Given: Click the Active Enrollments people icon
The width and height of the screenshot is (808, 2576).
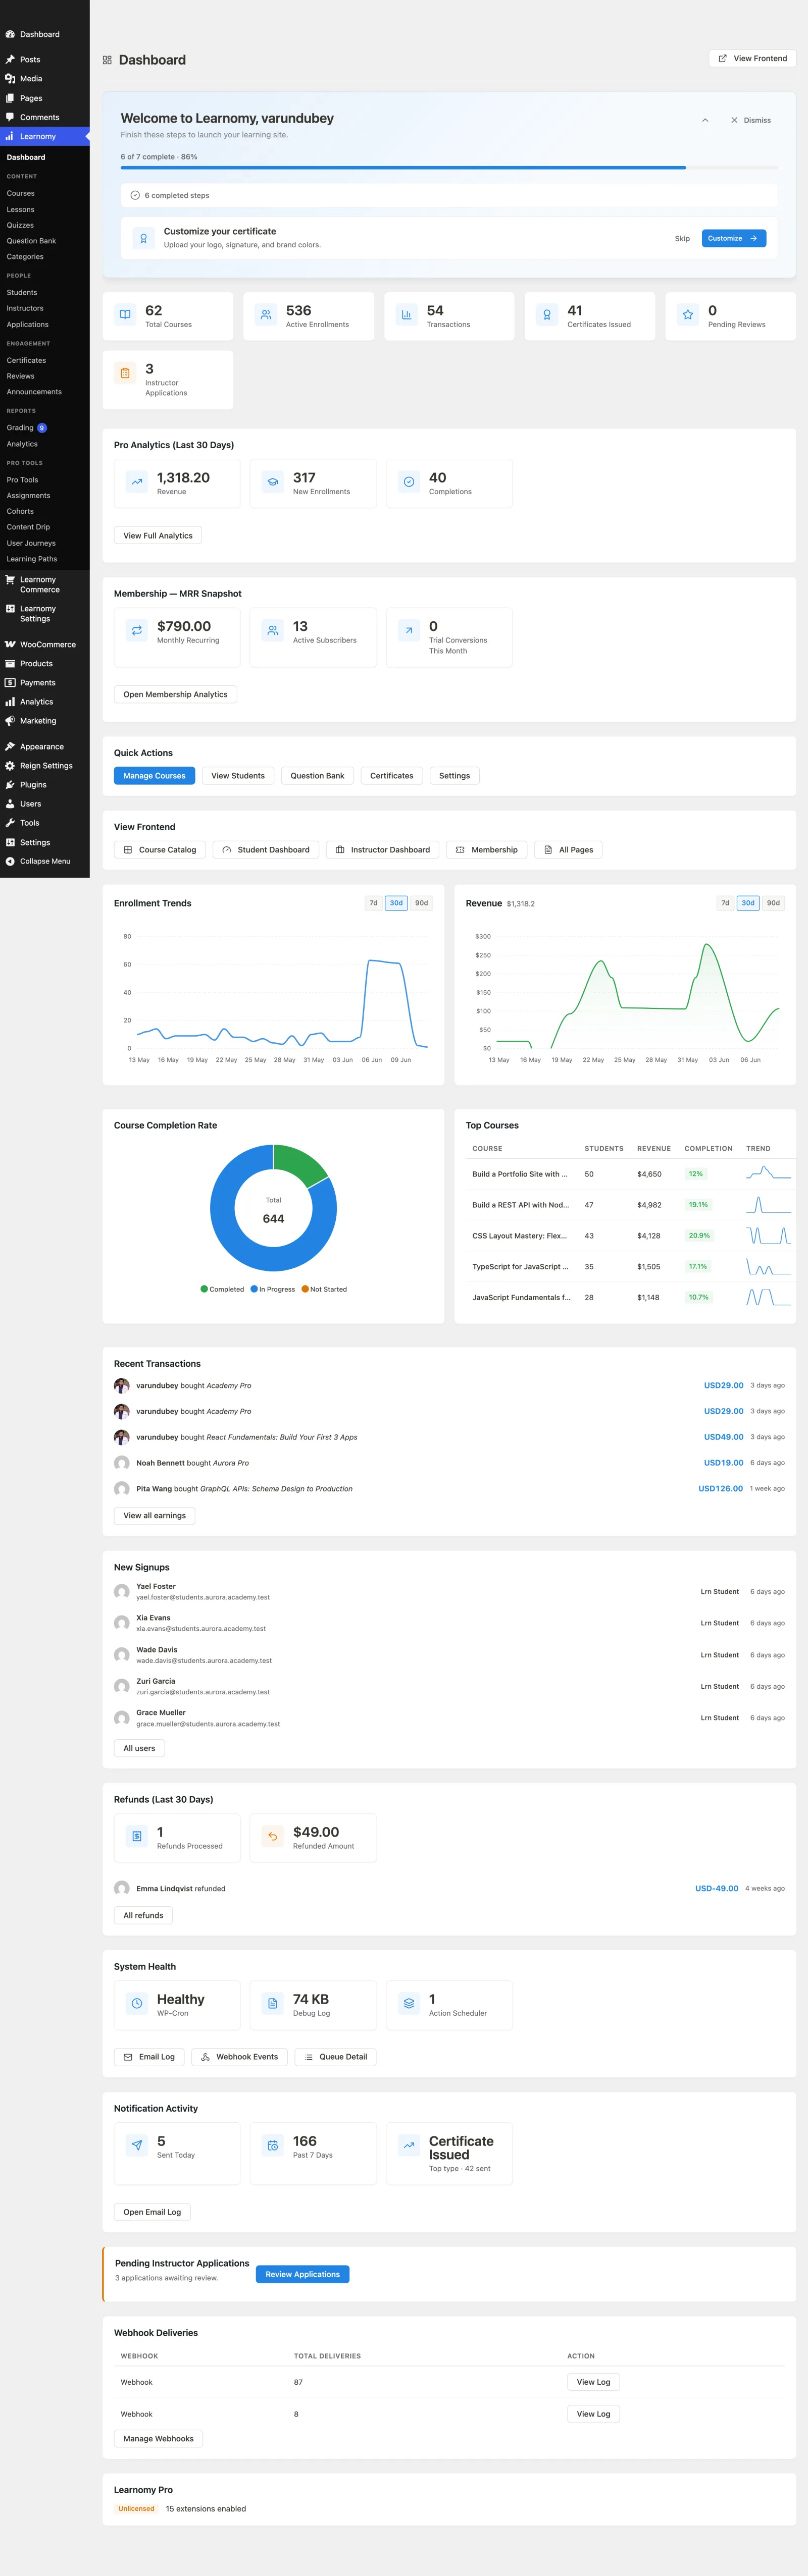Looking at the screenshot, I should tap(266, 315).
